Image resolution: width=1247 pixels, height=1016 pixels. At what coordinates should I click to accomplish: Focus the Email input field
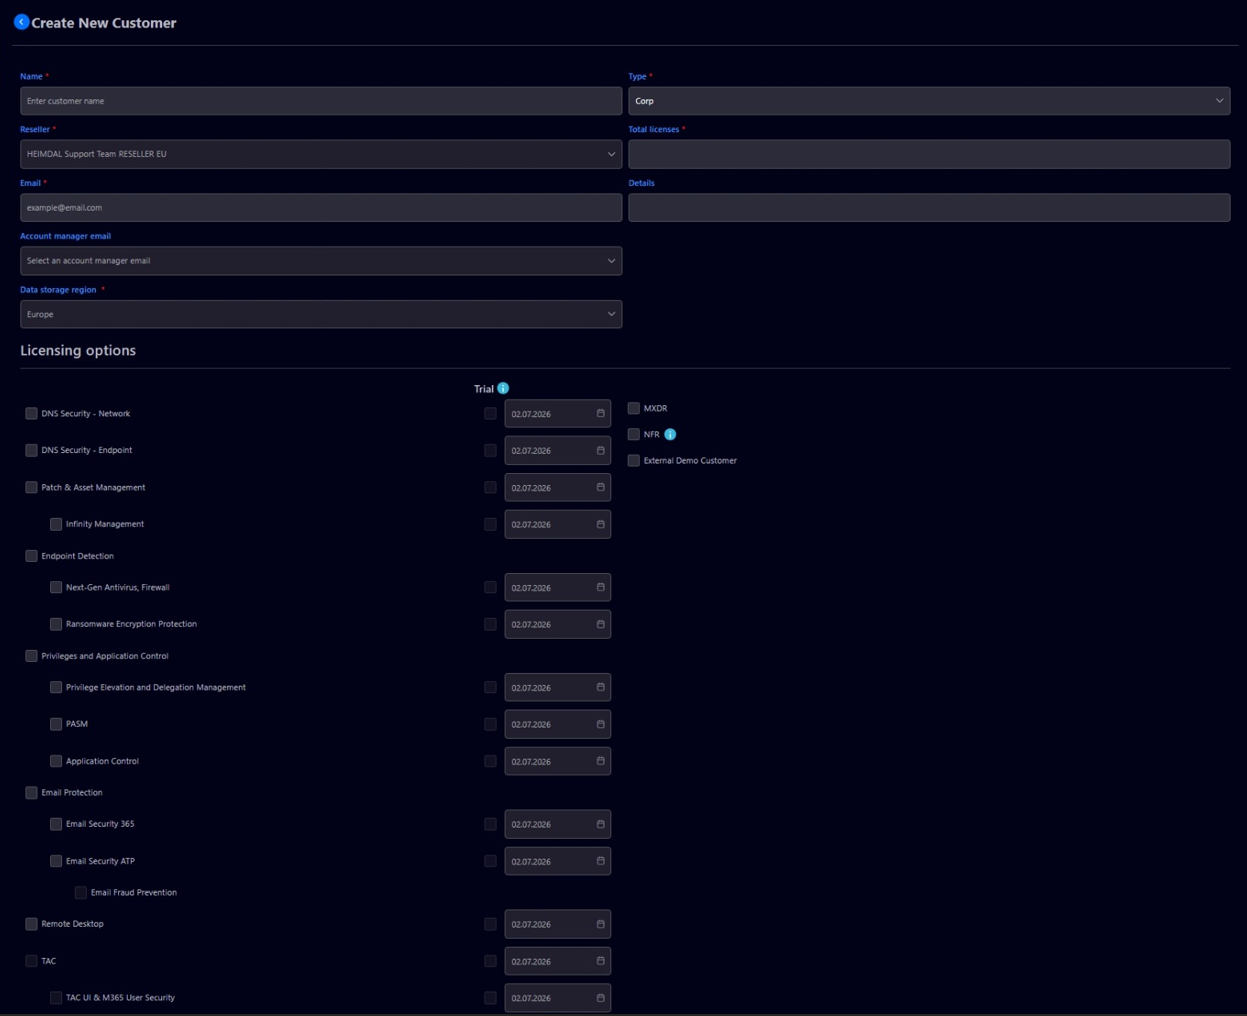click(x=321, y=208)
